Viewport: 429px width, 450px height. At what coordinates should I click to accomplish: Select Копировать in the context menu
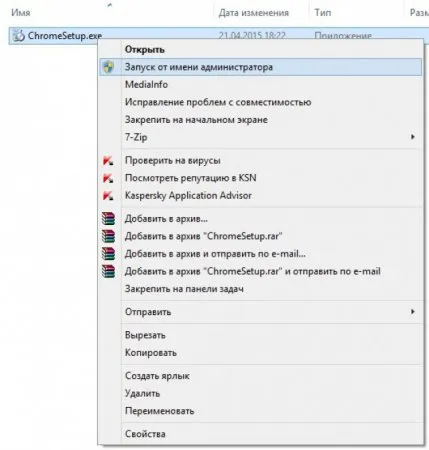pyautogui.click(x=261, y=353)
